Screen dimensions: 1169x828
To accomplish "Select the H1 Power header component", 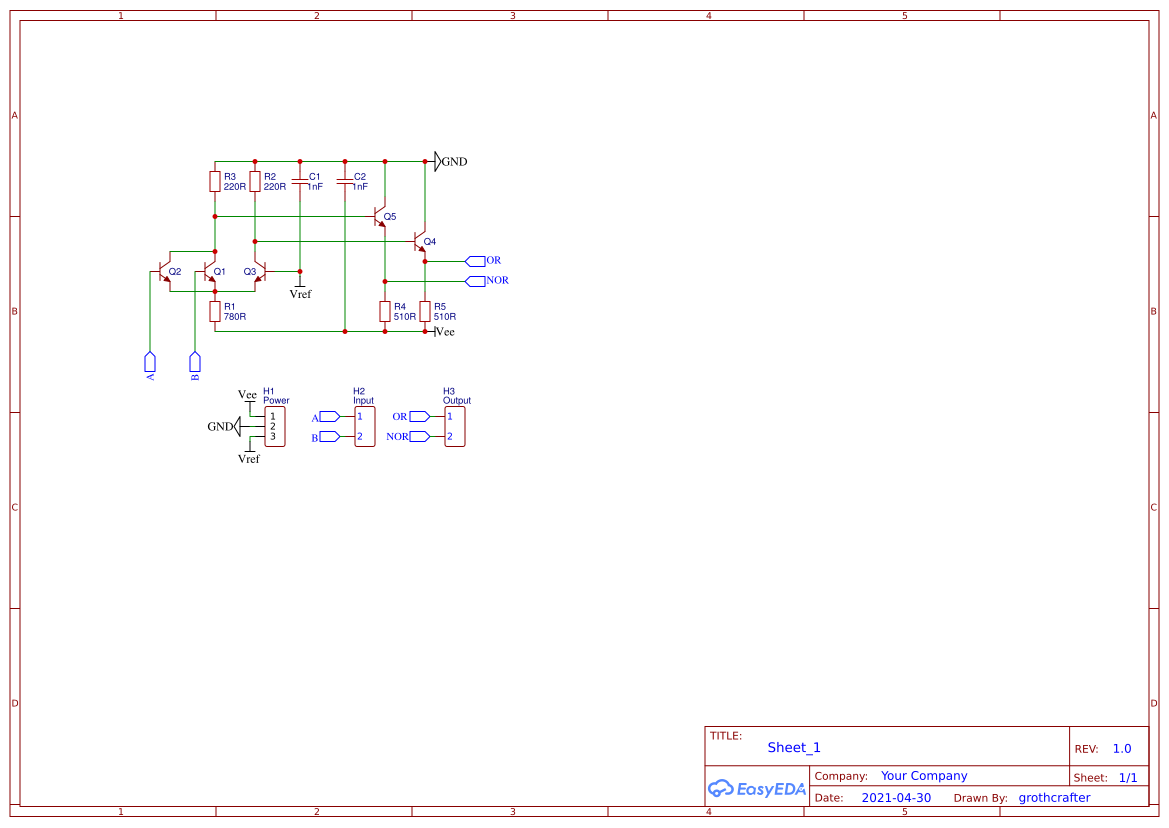I will pos(274,426).
